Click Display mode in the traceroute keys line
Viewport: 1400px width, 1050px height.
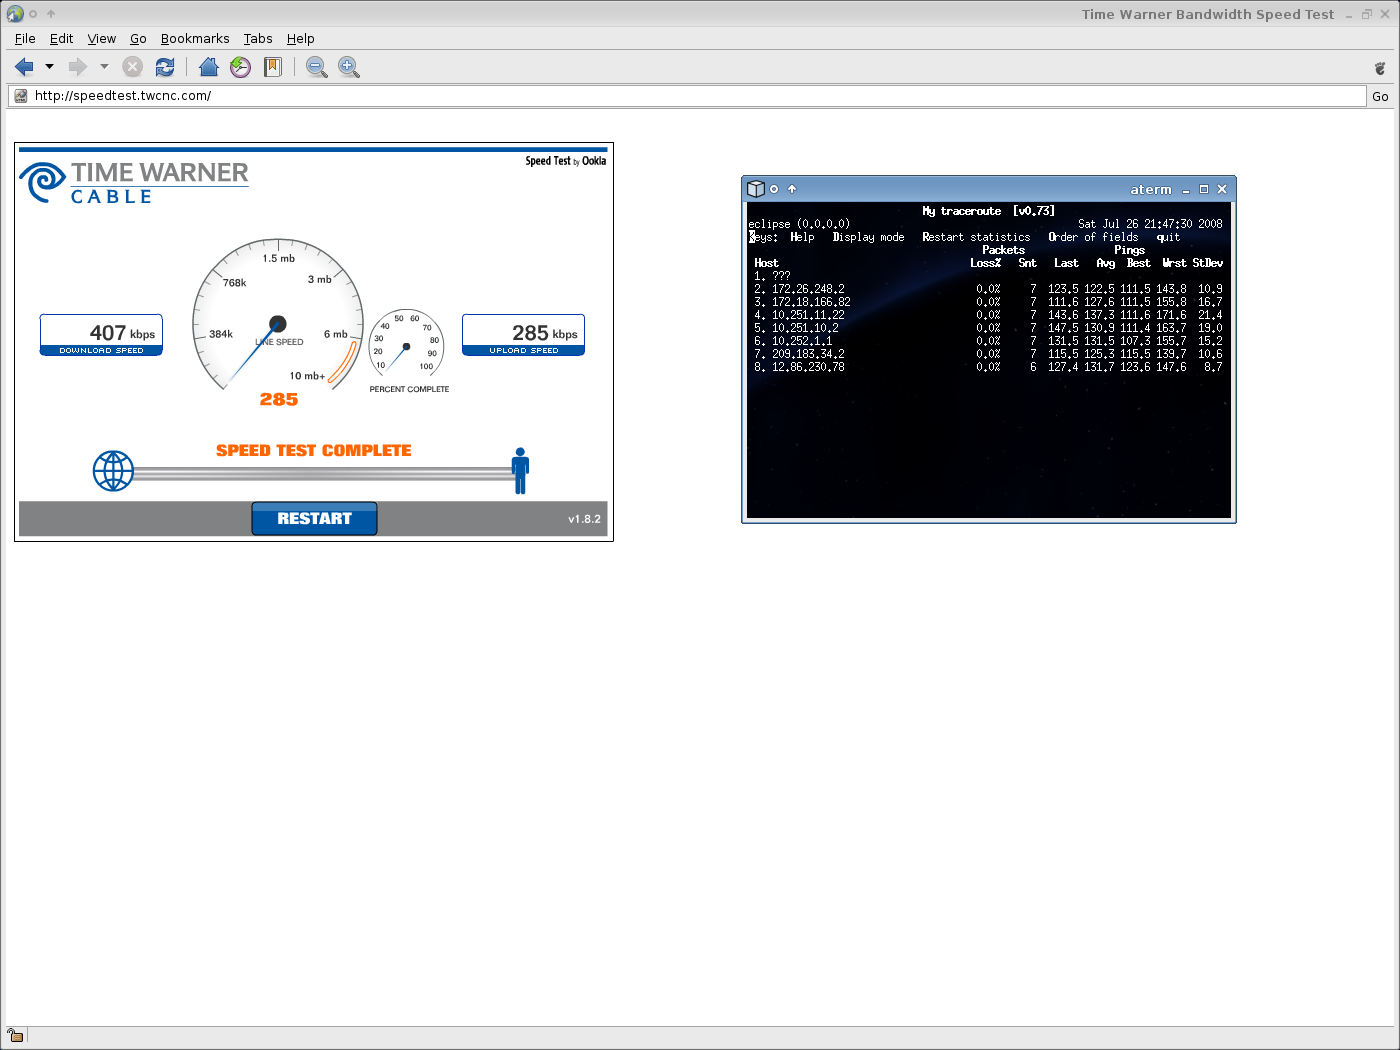point(868,237)
